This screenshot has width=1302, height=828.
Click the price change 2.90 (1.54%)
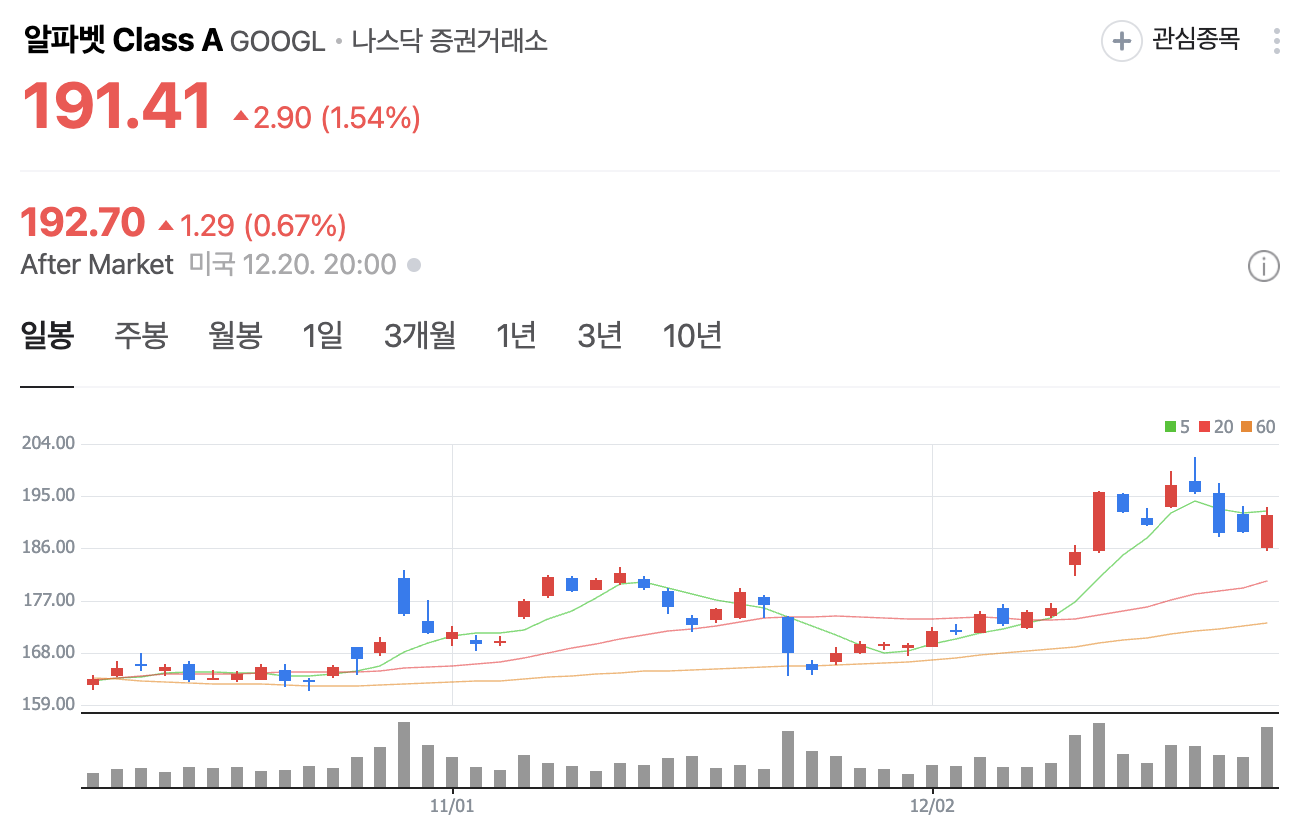(327, 118)
